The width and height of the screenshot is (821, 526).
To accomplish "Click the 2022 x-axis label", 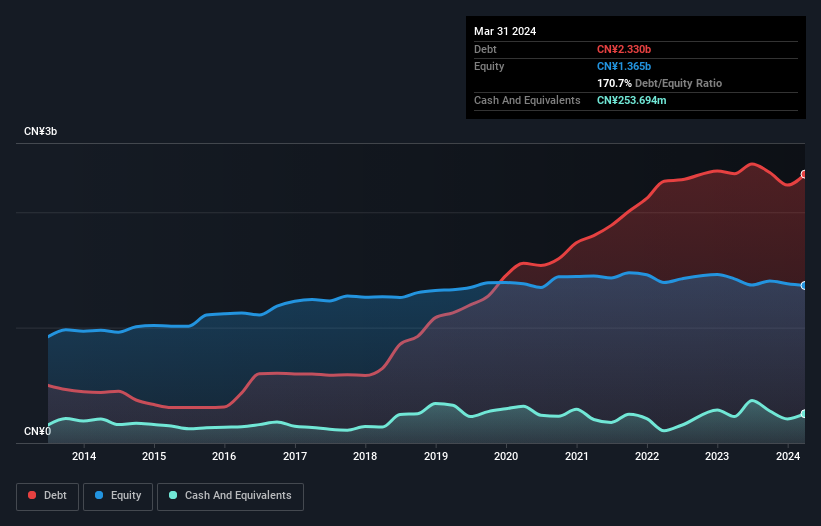I will point(647,456).
